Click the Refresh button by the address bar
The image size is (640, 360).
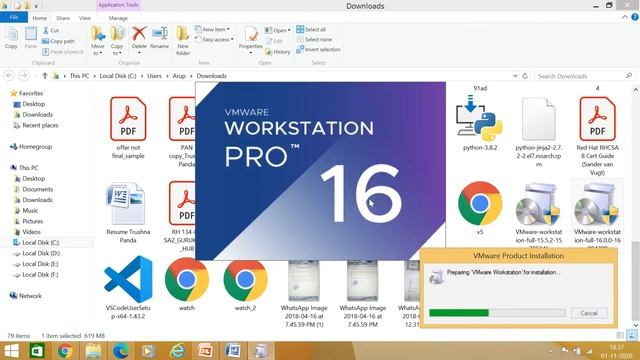pyautogui.click(x=525, y=76)
